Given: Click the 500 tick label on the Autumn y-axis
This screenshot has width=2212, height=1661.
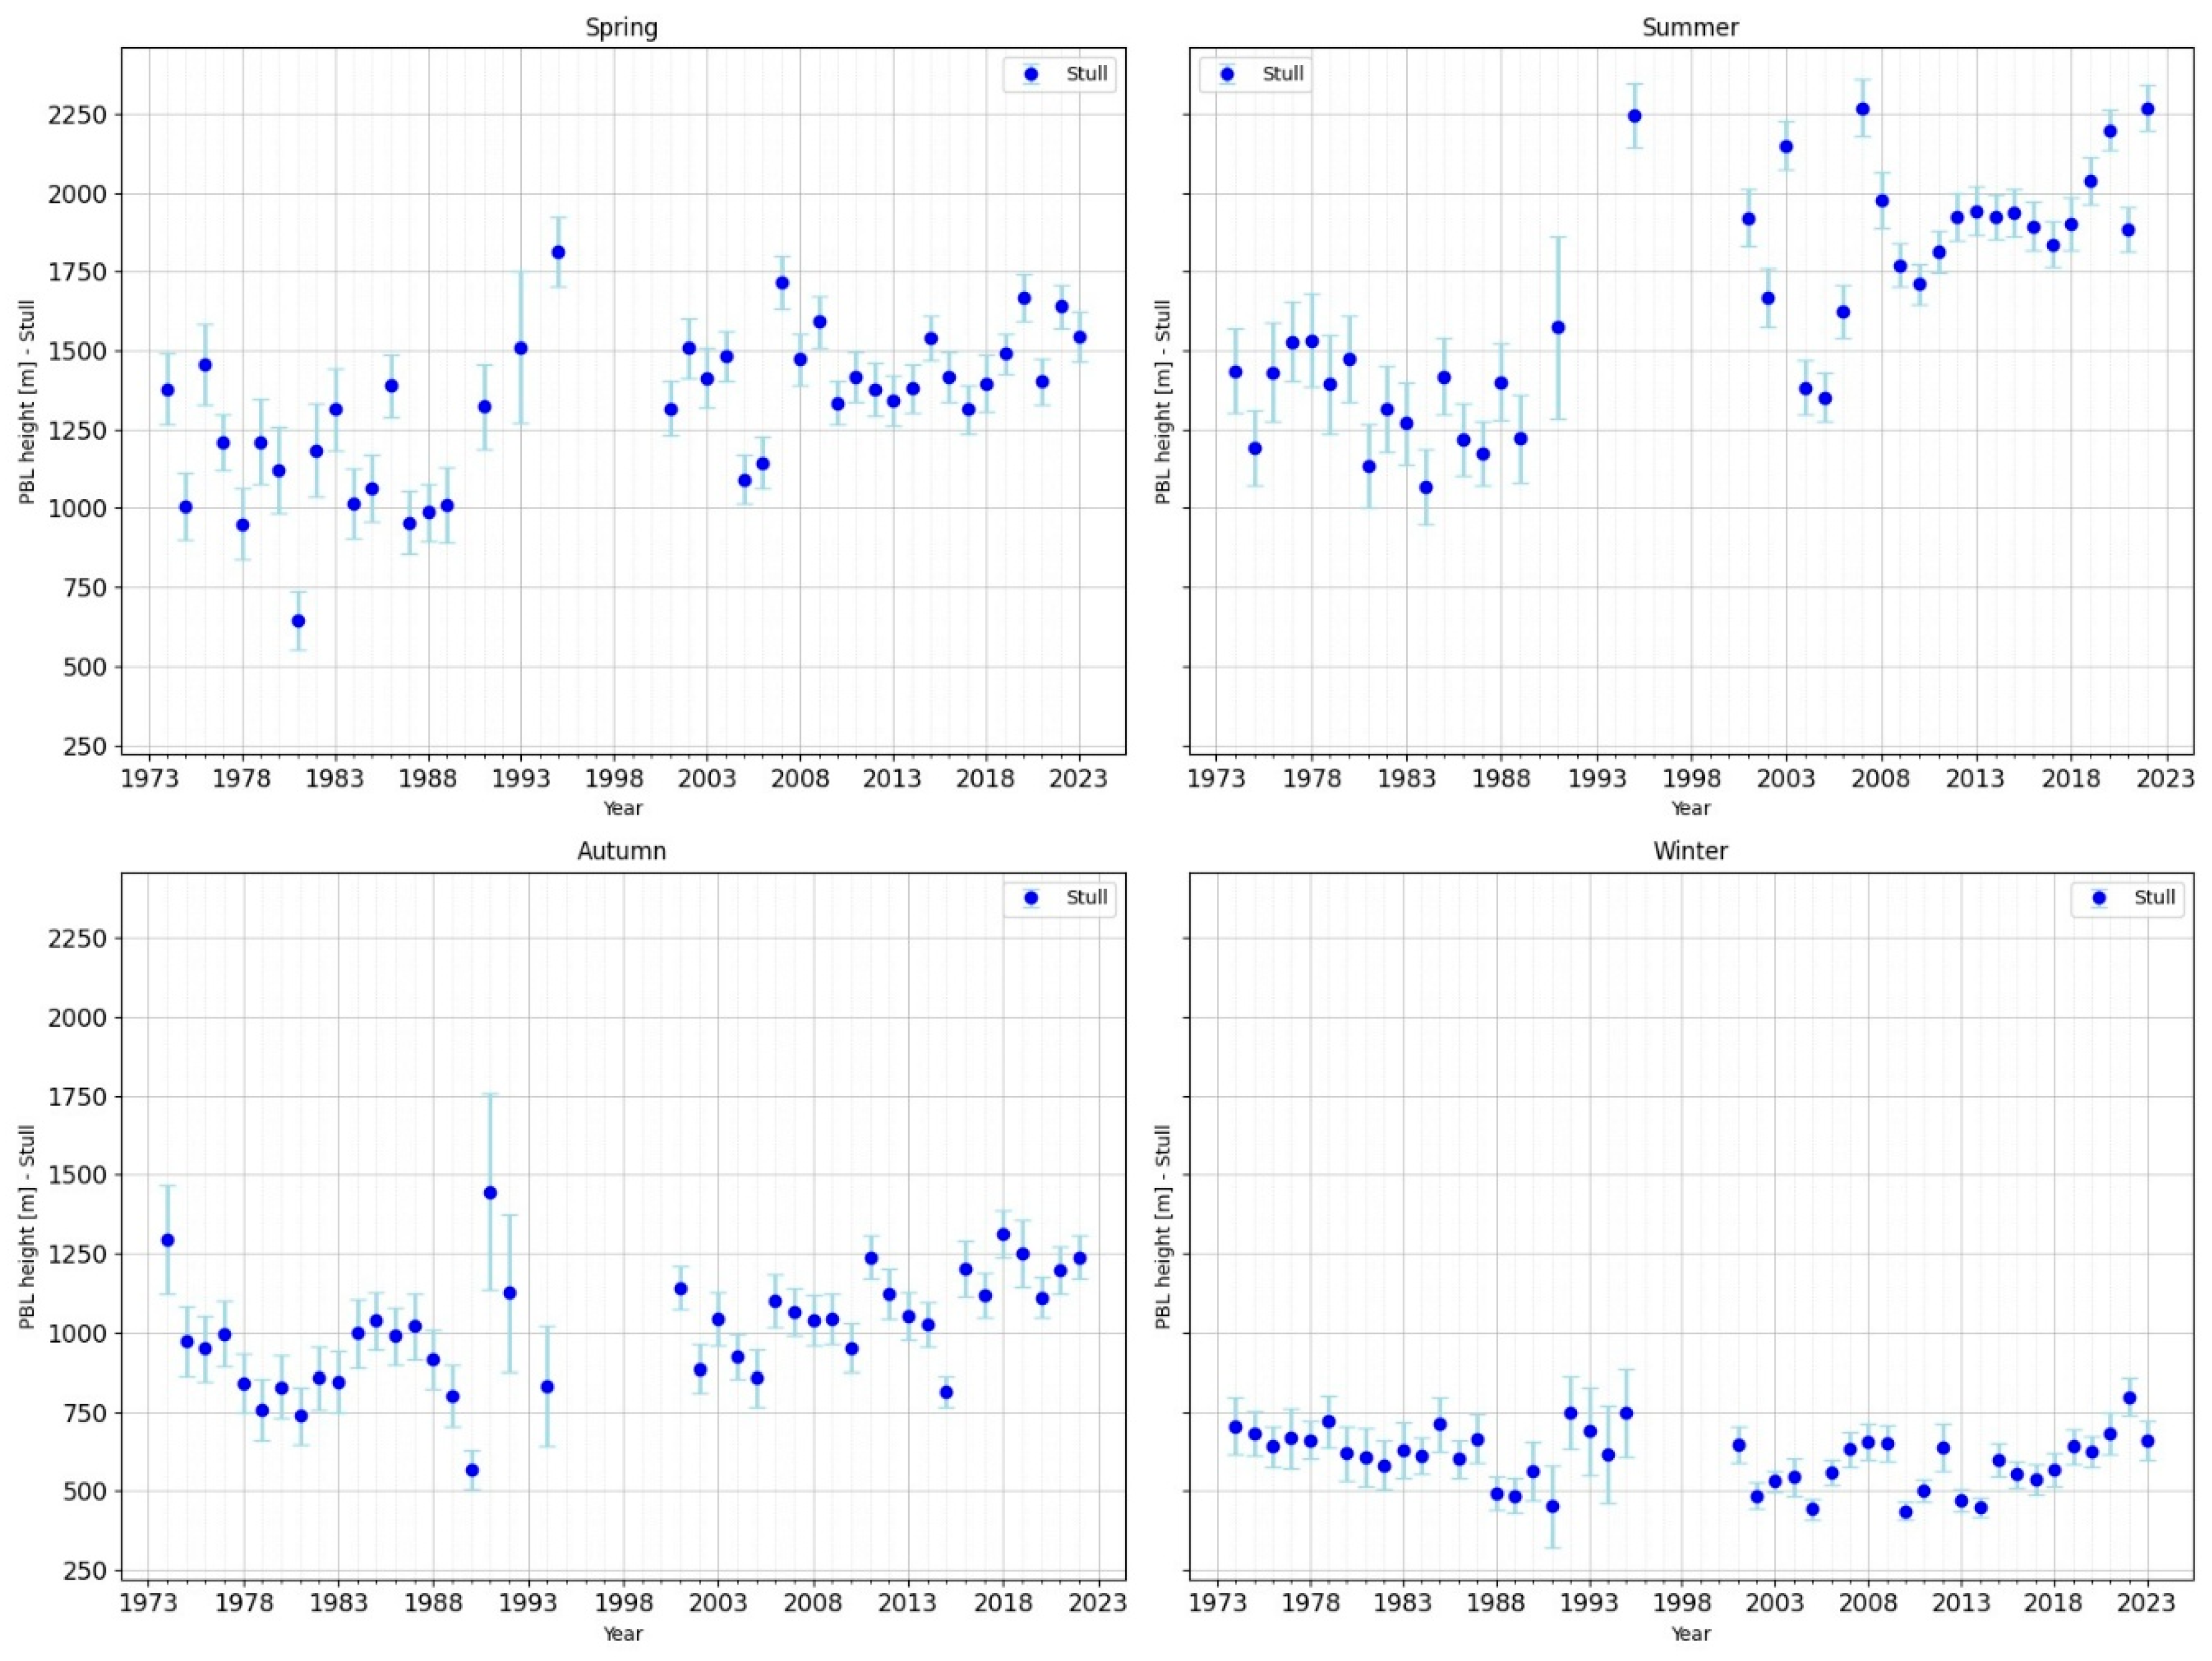Looking at the screenshot, I should (x=84, y=1492).
